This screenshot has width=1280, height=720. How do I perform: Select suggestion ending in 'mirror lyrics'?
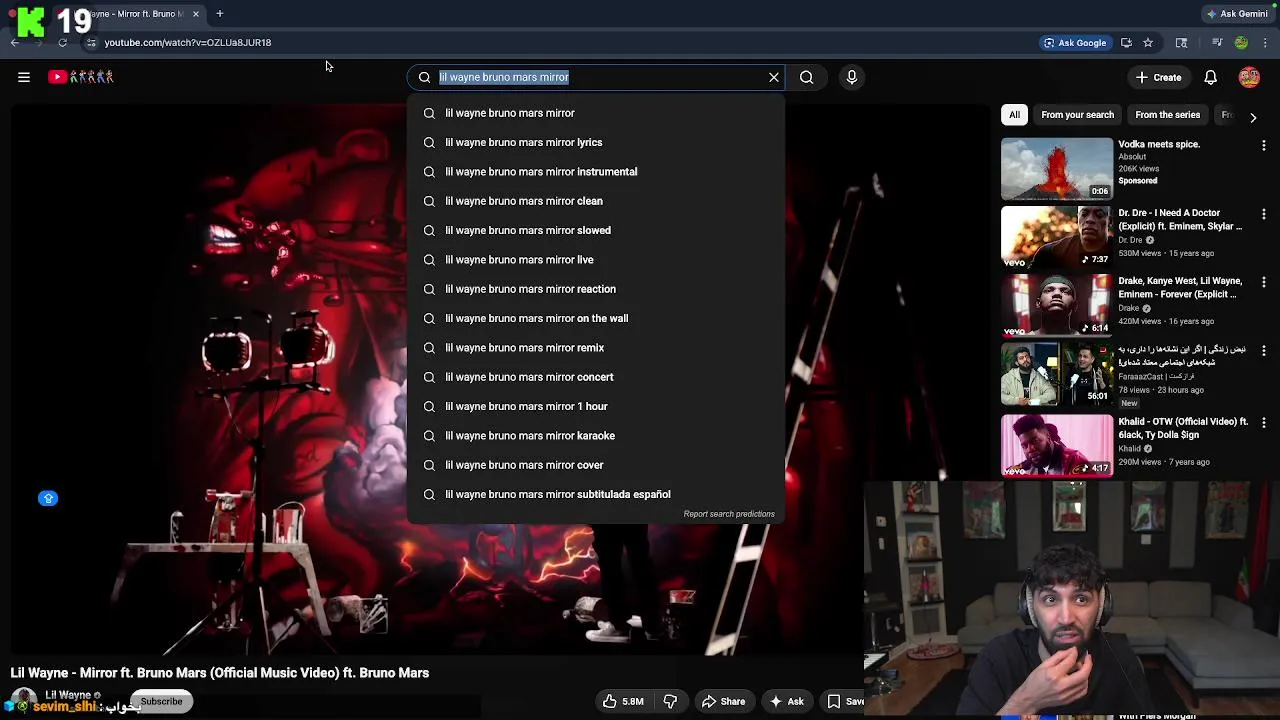click(596, 142)
